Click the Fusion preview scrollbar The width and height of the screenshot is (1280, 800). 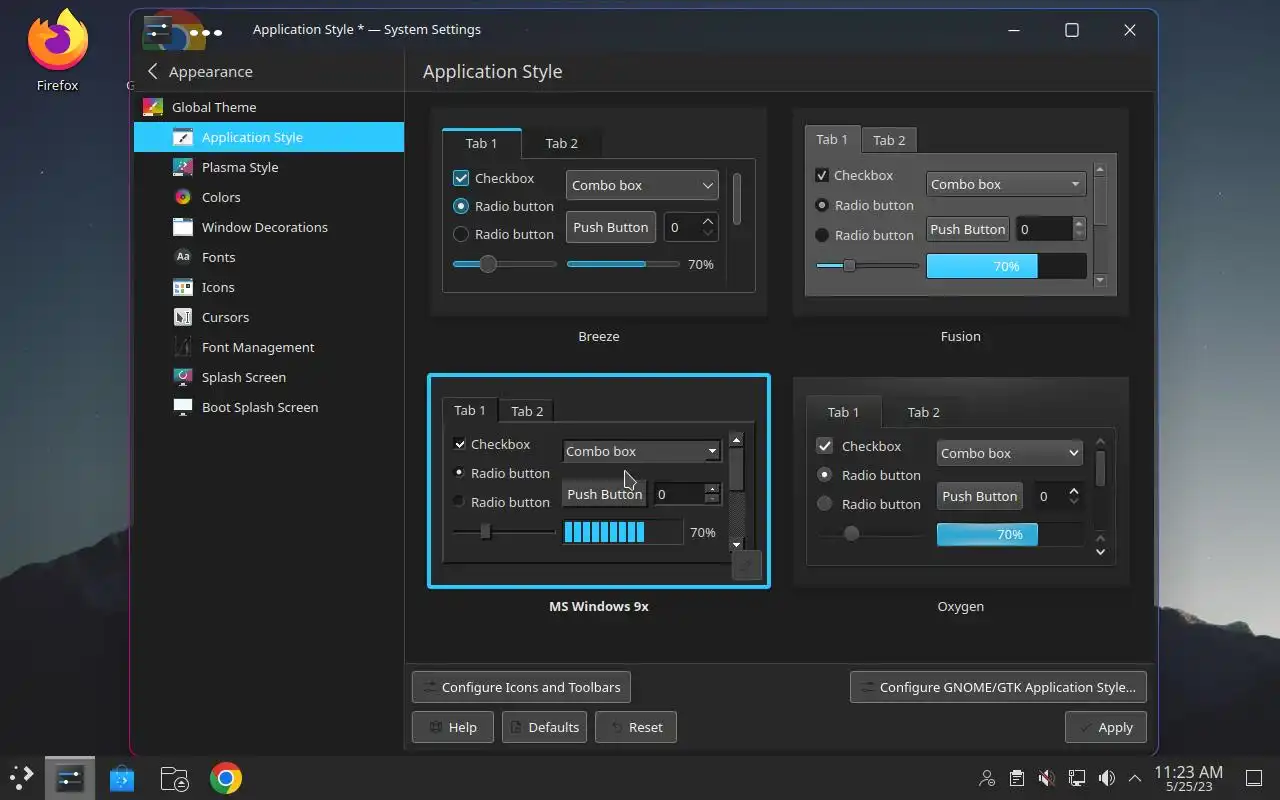(x=1100, y=225)
